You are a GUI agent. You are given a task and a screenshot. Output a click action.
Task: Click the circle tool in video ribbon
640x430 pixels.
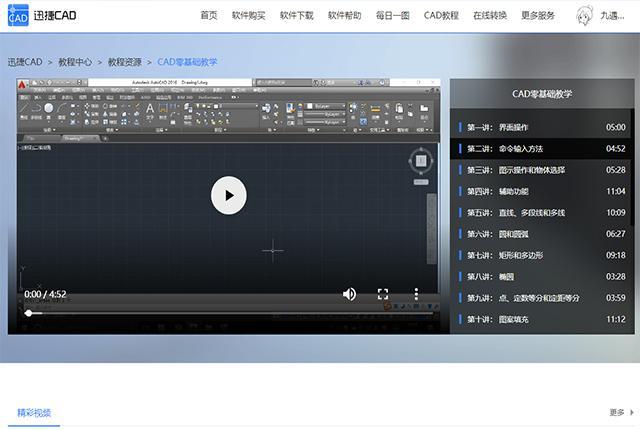(x=49, y=108)
